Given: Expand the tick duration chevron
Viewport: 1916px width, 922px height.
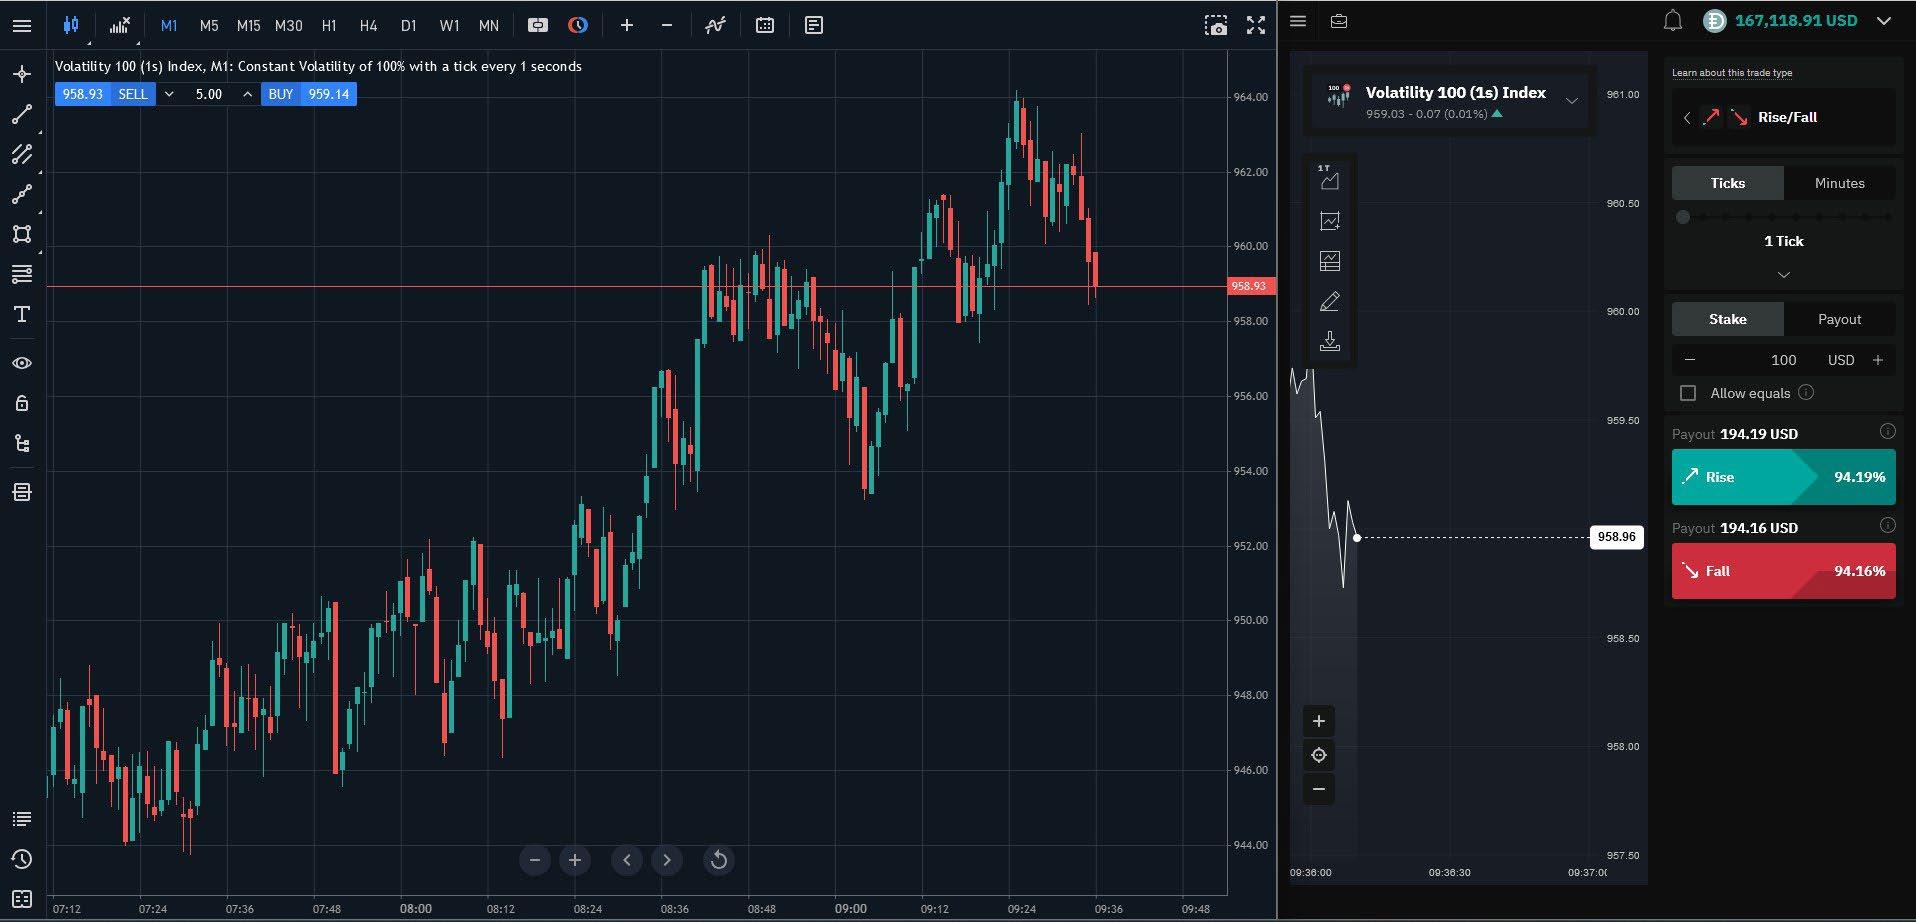Looking at the screenshot, I should pos(1783,274).
